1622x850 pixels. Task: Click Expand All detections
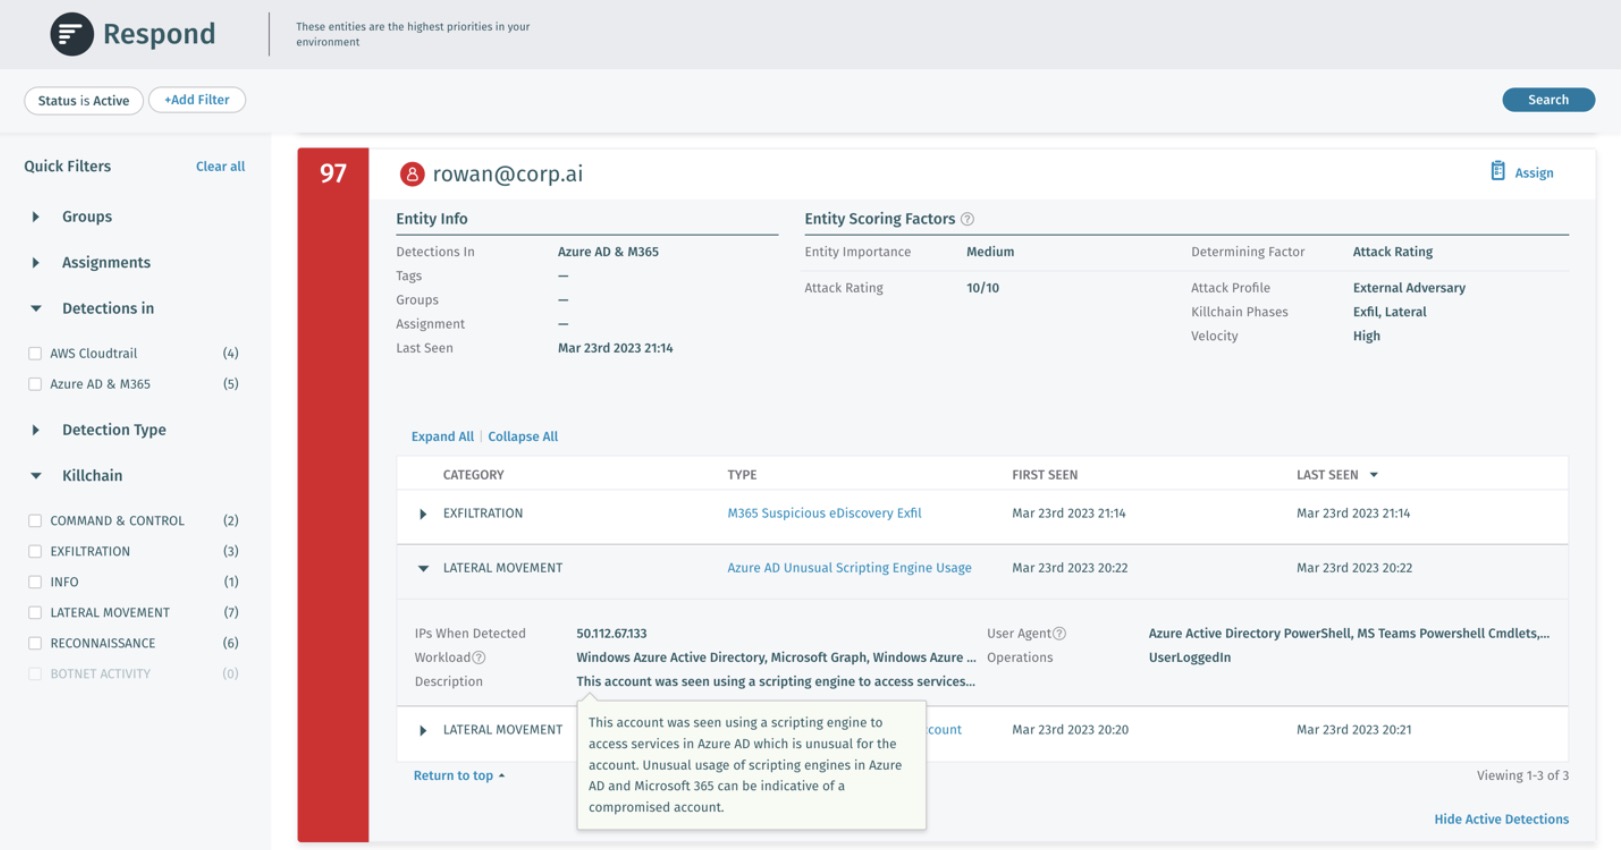point(442,437)
